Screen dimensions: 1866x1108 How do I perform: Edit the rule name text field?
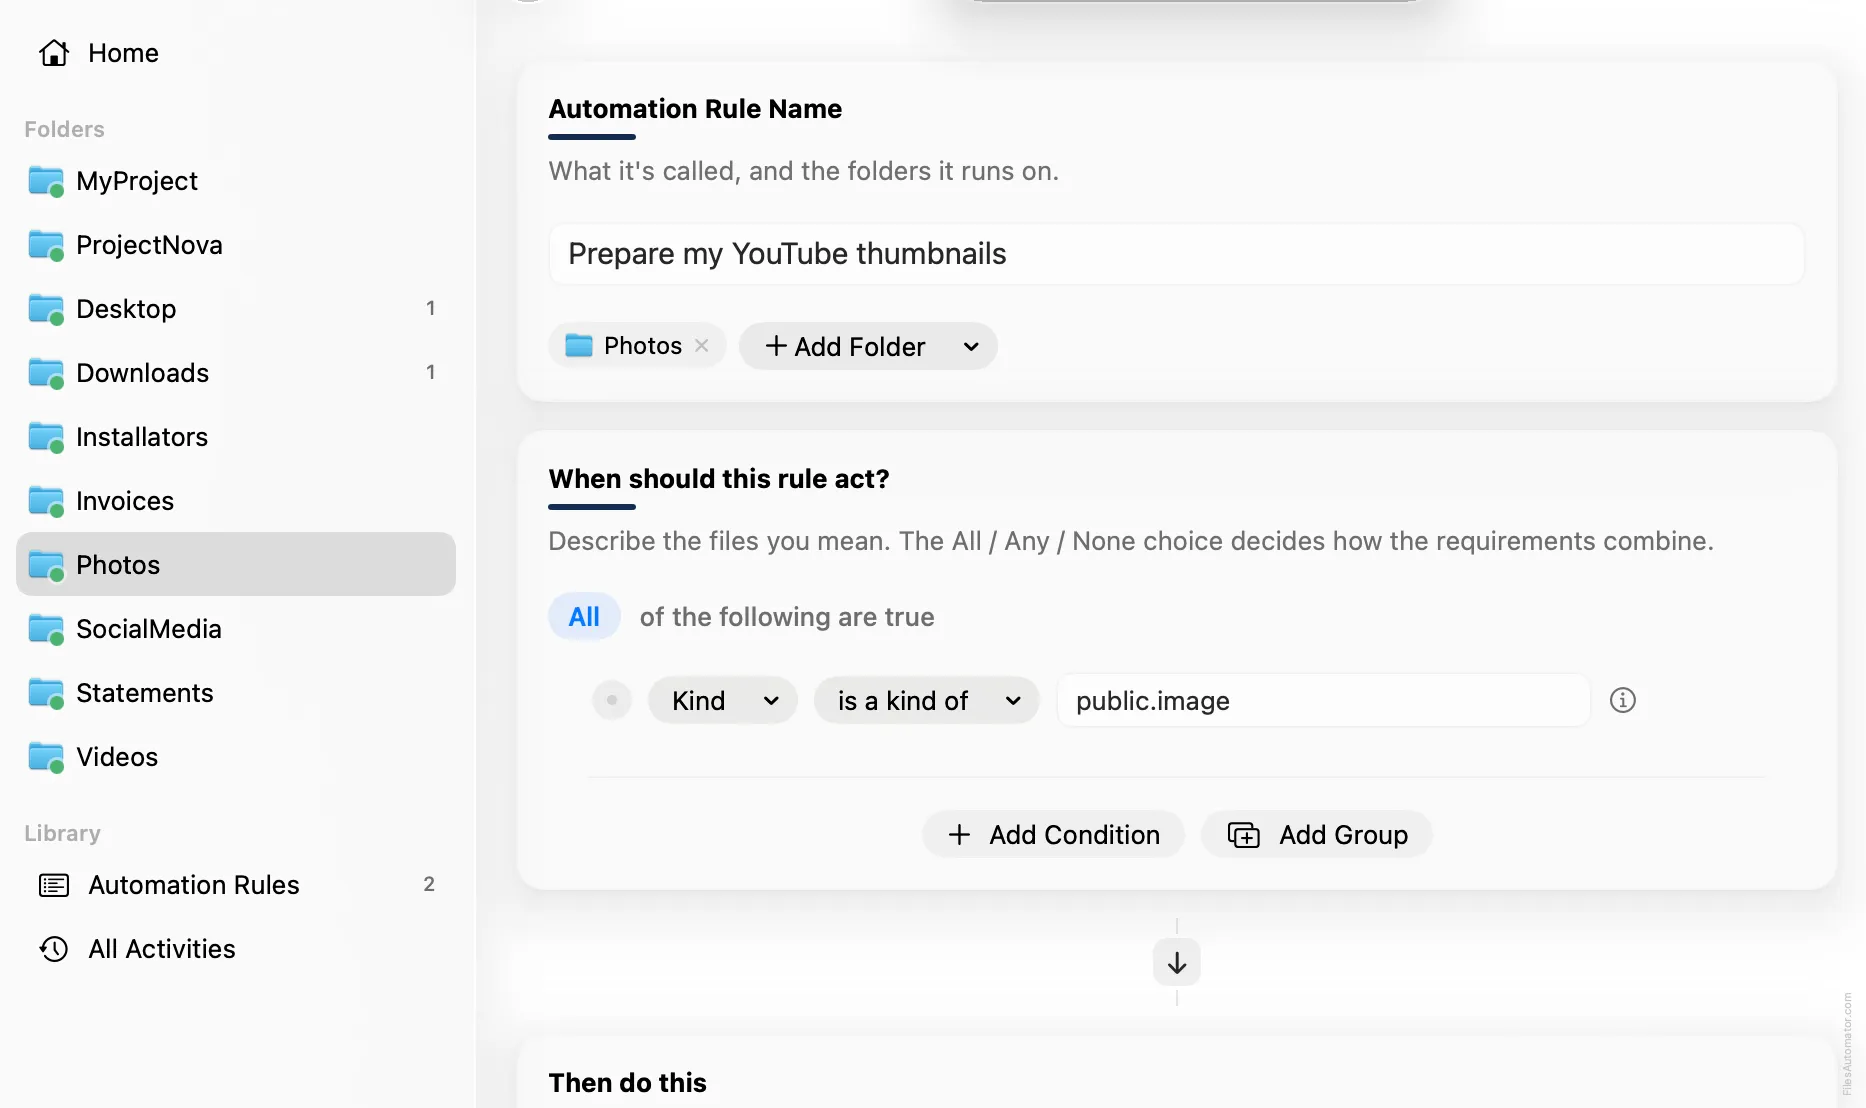[x=1176, y=254]
